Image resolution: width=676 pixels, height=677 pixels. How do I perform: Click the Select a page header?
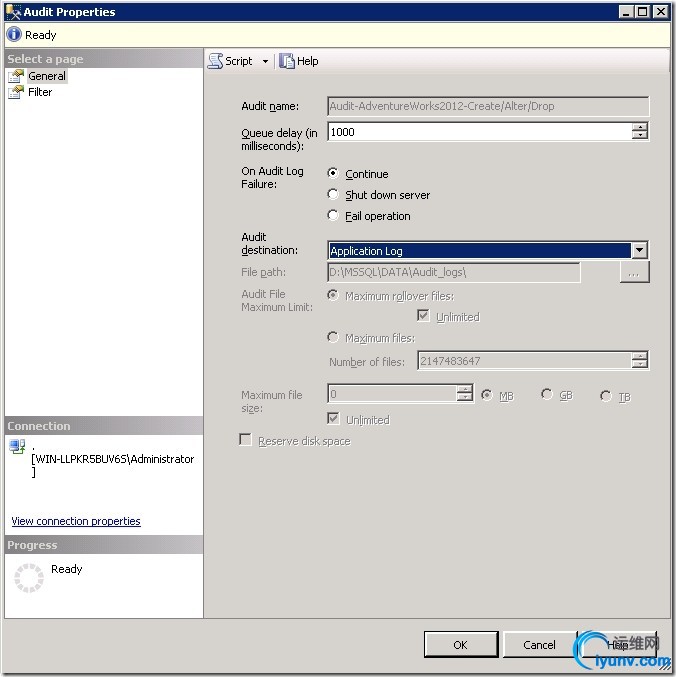point(104,59)
